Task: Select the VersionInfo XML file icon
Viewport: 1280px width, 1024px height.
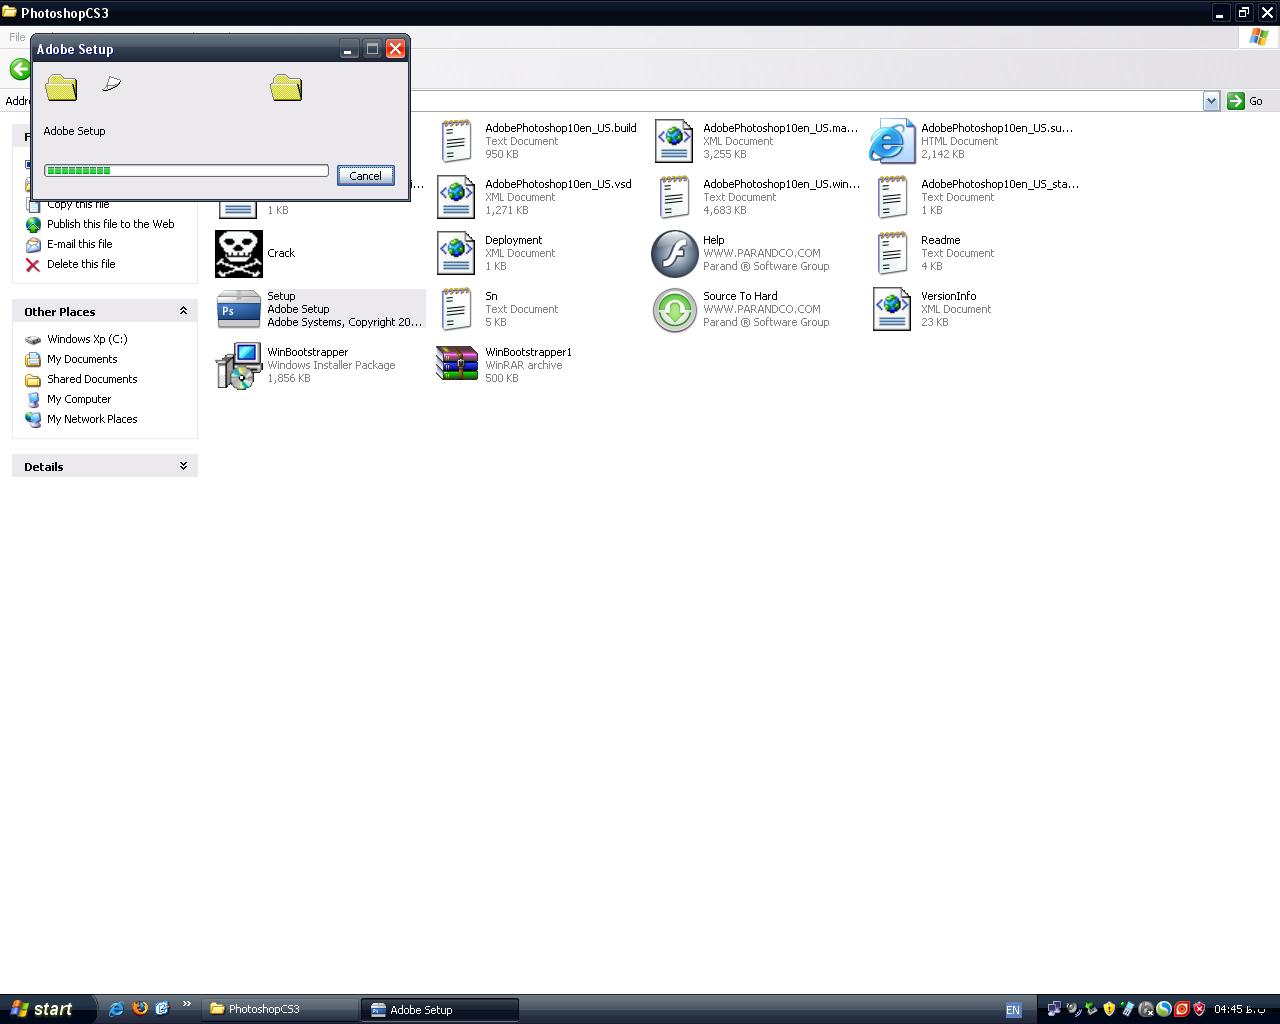Action: 892,310
